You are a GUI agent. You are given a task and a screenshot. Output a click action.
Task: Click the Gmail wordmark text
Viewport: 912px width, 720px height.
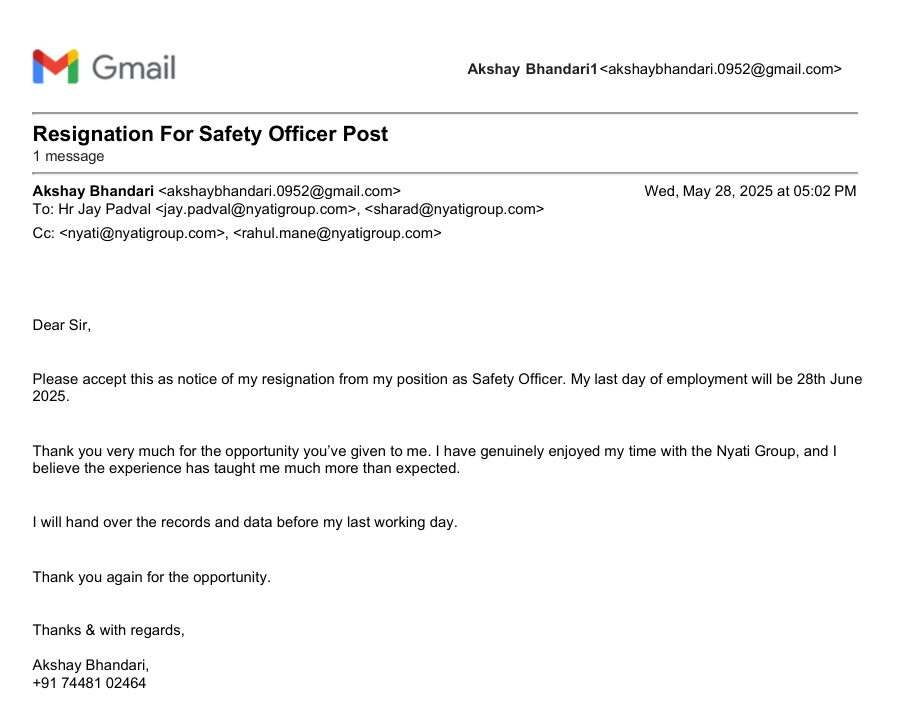tap(134, 68)
